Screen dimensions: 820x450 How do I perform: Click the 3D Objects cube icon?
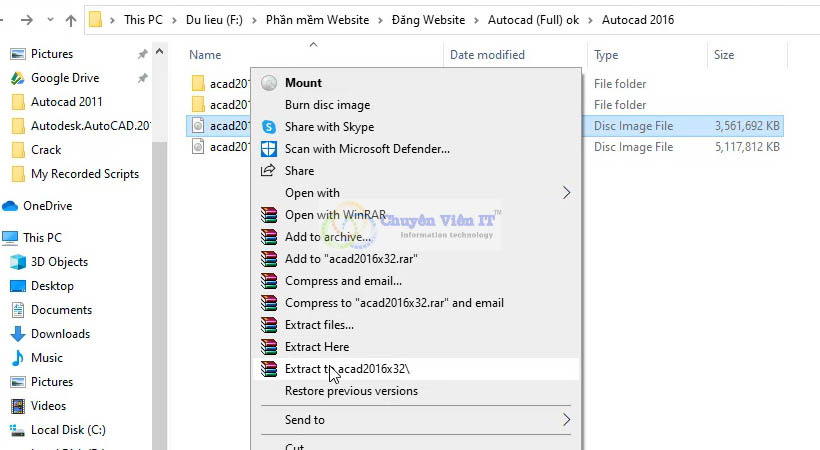click(x=18, y=262)
